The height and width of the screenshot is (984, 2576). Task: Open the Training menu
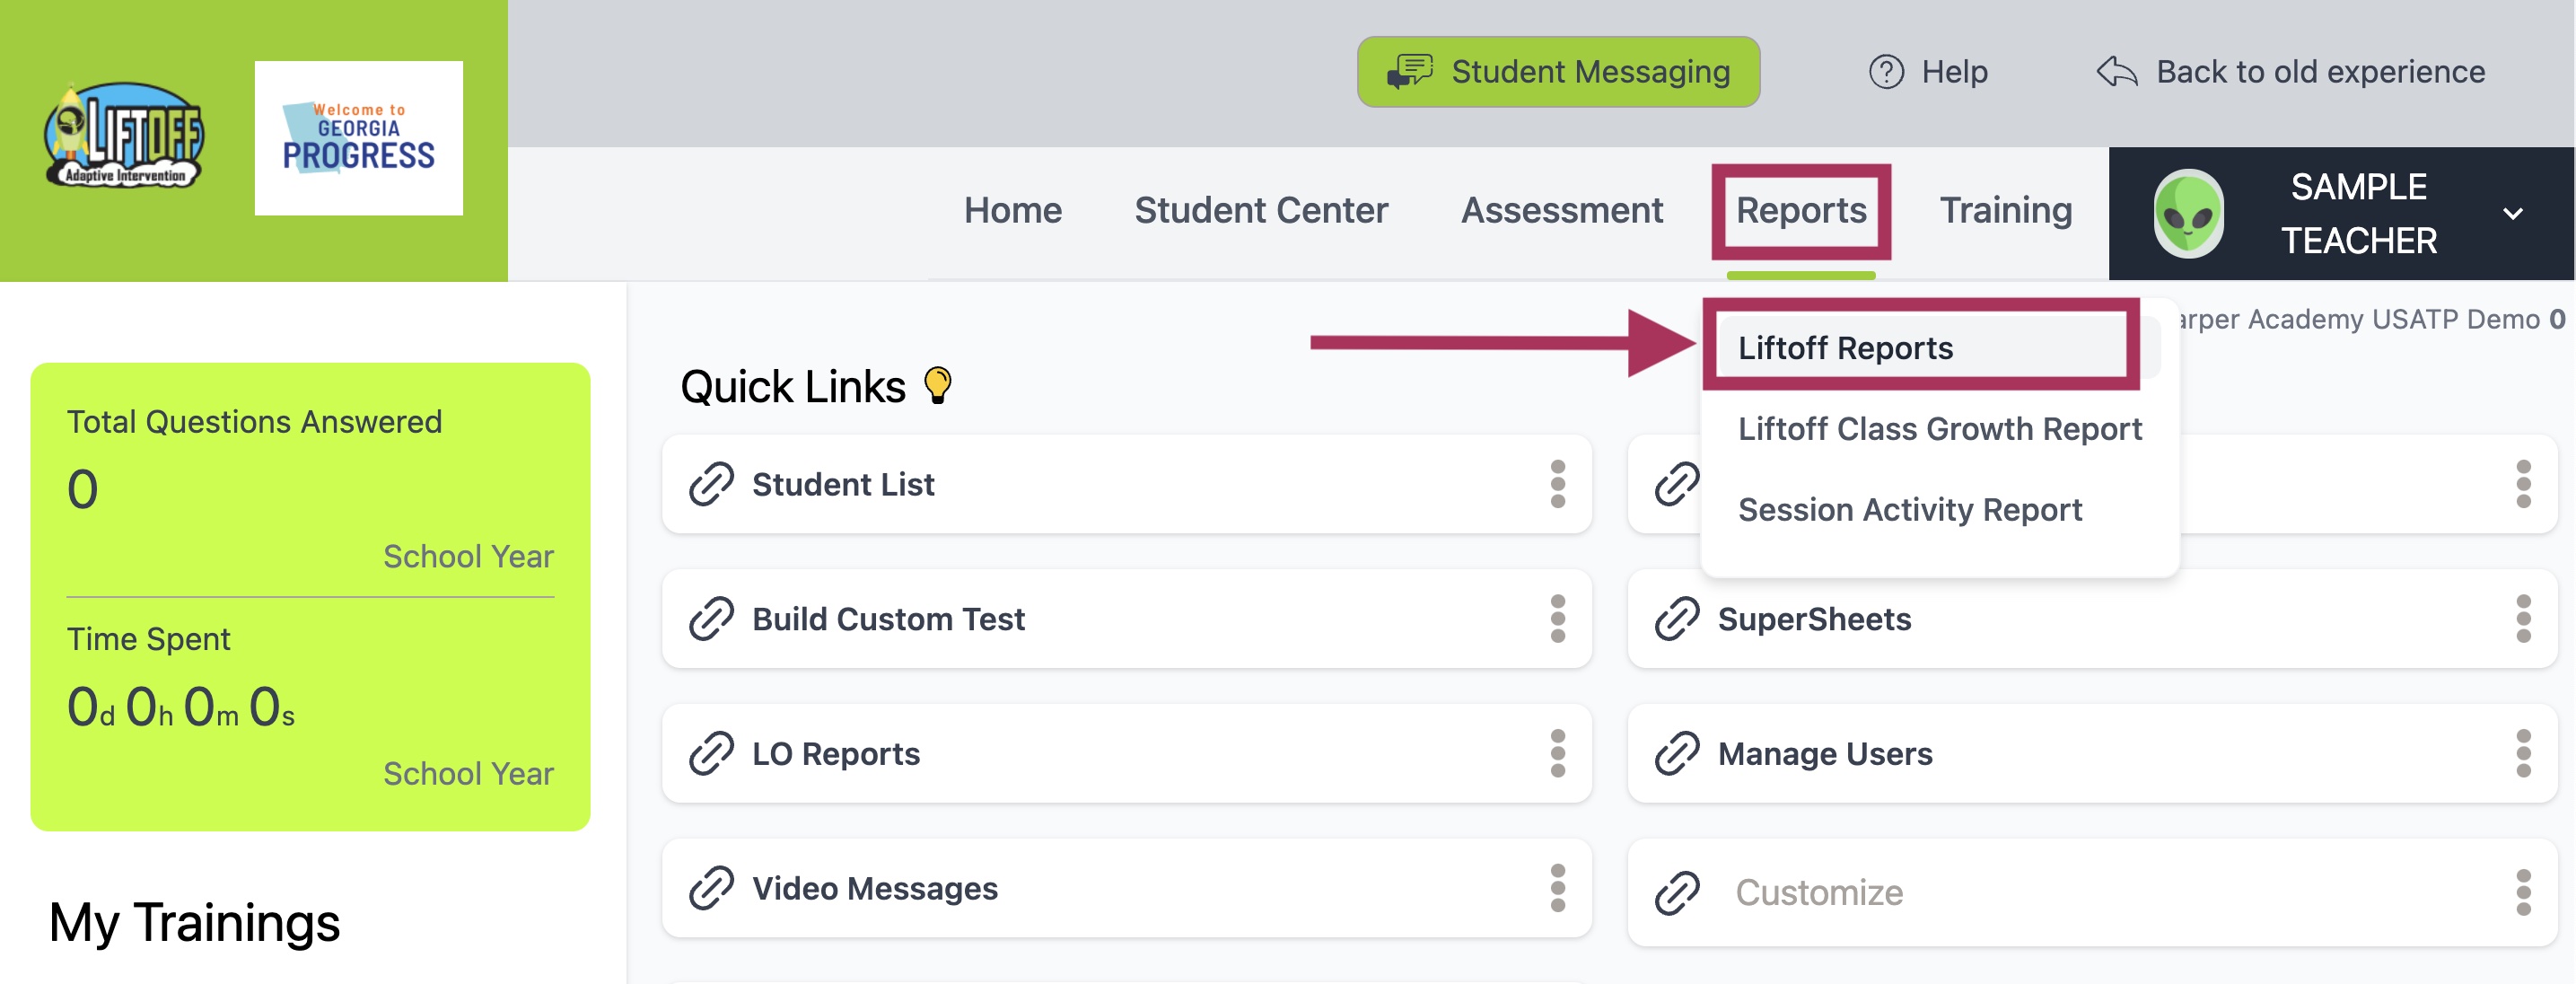pos(2005,210)
